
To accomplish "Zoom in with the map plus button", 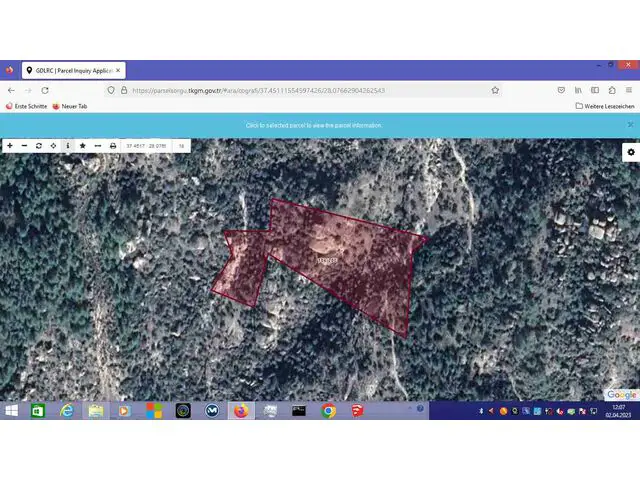I will [x=10, y=146].
